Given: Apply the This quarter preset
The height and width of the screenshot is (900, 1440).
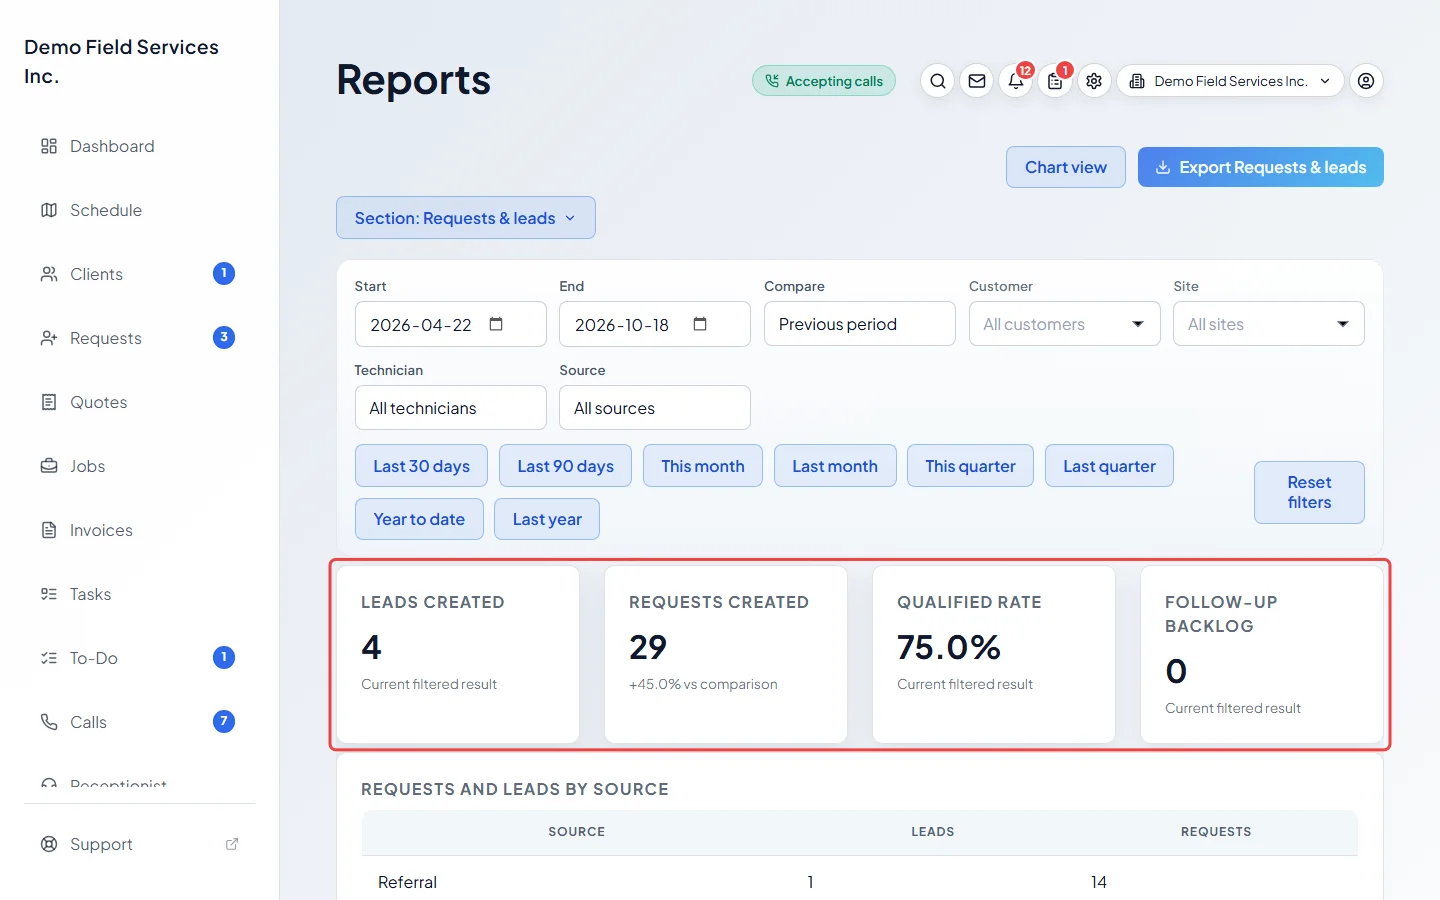Looking at the screenshot, I should [970, 466].
